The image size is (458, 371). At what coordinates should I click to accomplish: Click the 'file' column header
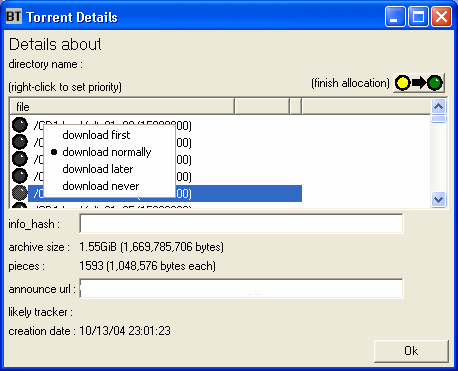tap(122, 107)
